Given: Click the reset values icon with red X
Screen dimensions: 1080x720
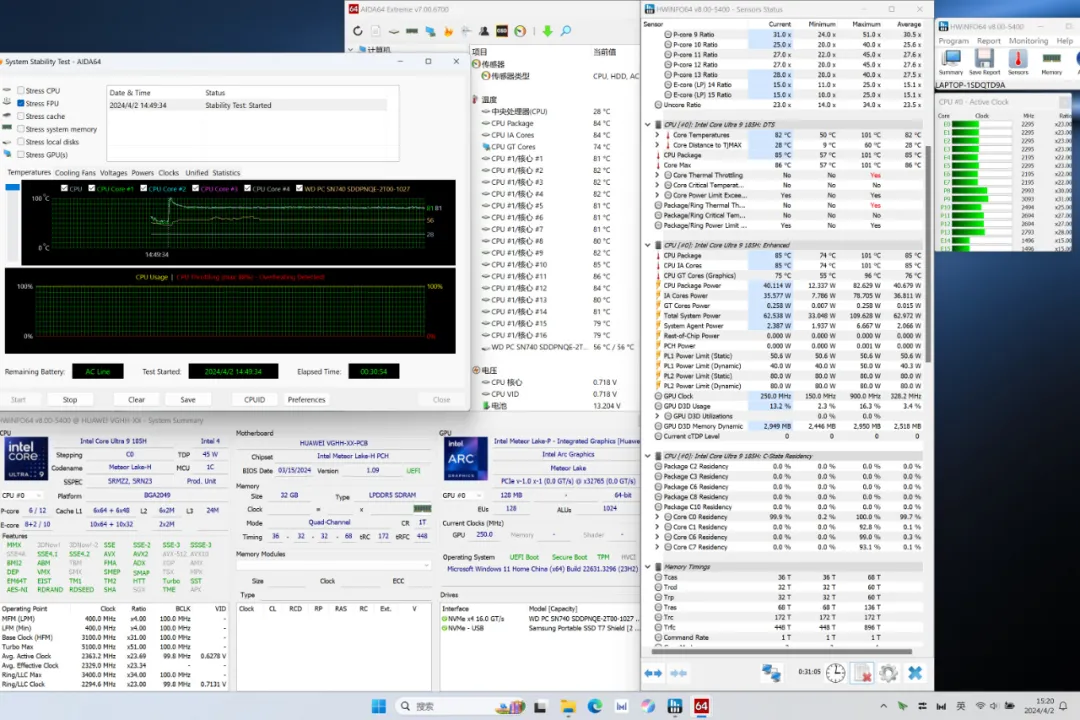Looking at the screenshot, I should [x=862, y=673].
